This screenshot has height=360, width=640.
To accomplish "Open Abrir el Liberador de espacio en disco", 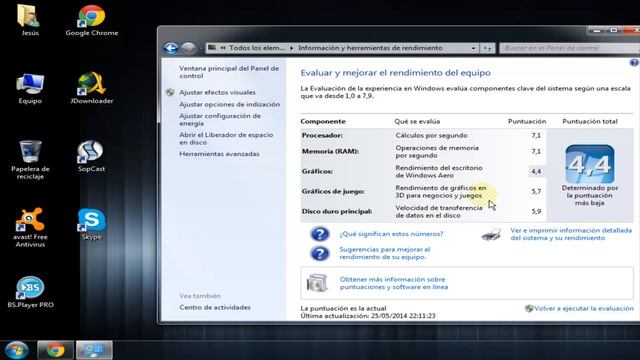I will (x=226, y=139).
